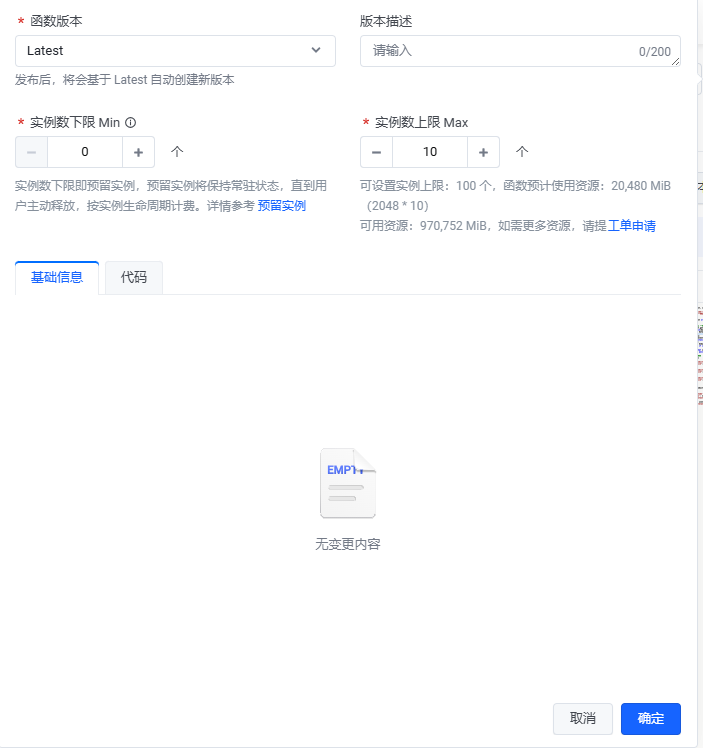Open the 工单申请 link
Viewport: 703px width, 748px height.
[632, 226]
